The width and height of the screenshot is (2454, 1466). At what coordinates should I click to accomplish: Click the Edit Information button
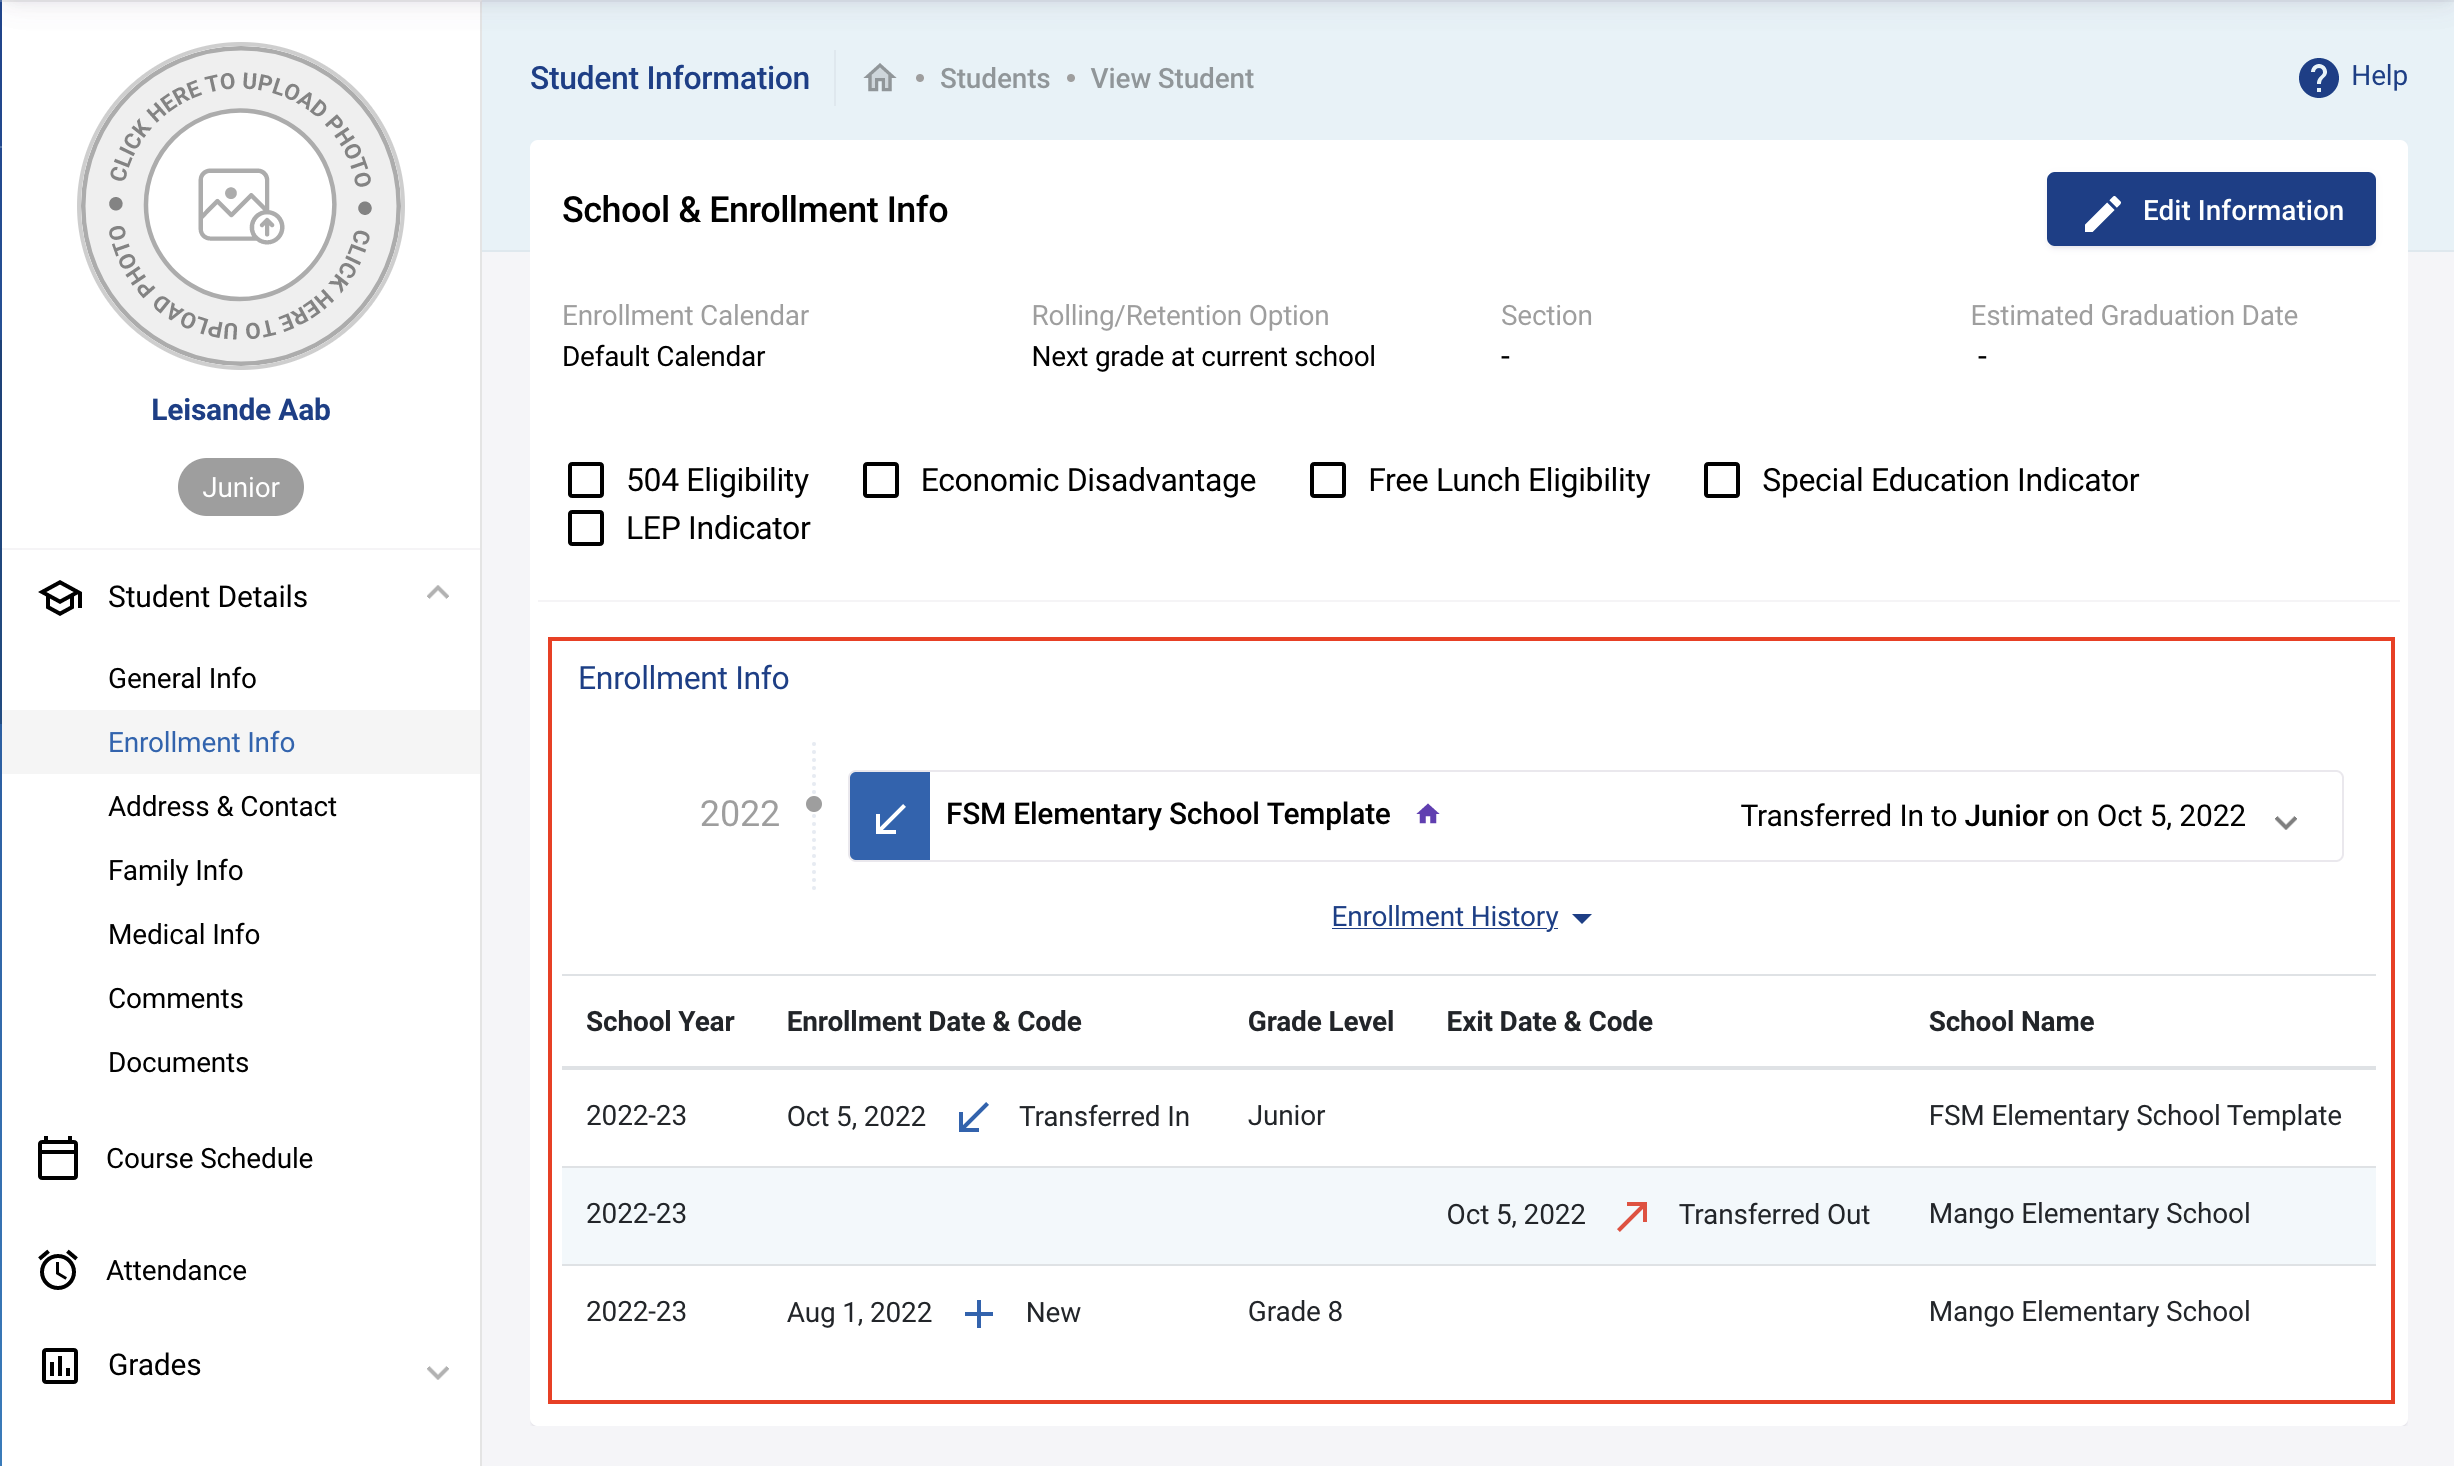click(2210, 209)
